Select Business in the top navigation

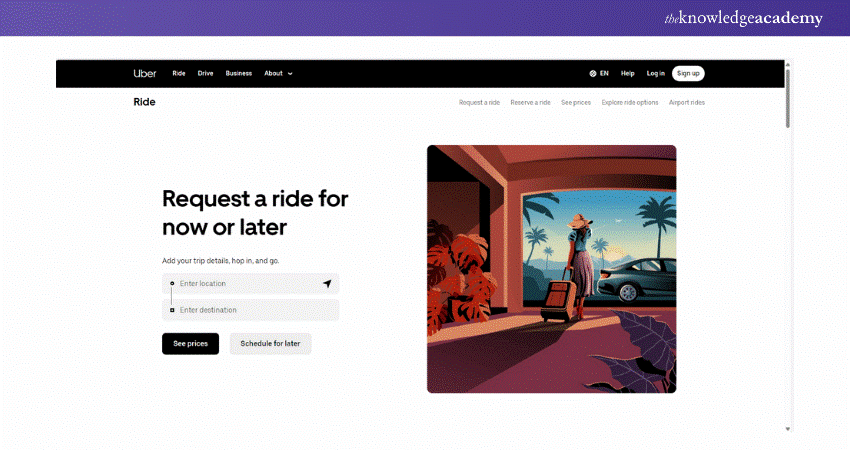coord(239,73)
